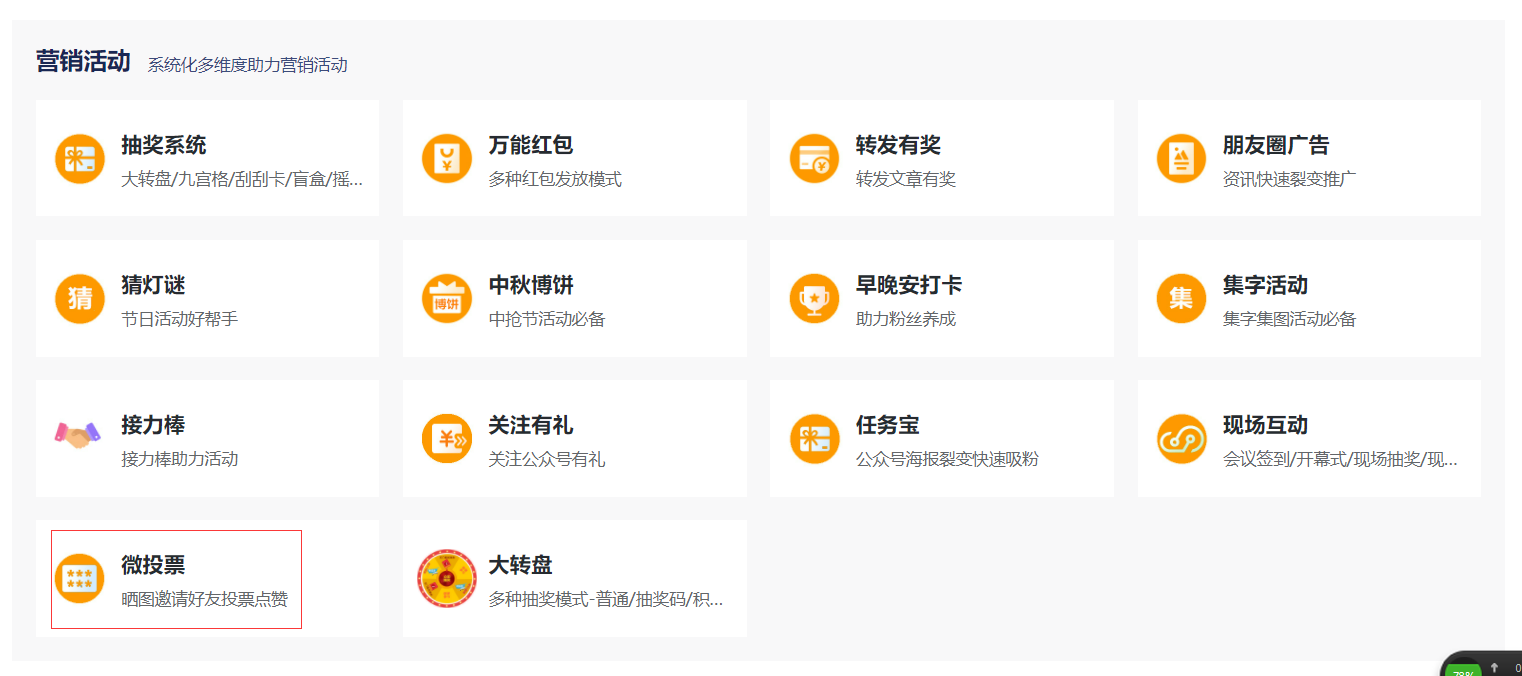Click description 公众号海报裂变快速吸粉
Viewport: 1522px width, 676px height.
click(x=947, y=460)
